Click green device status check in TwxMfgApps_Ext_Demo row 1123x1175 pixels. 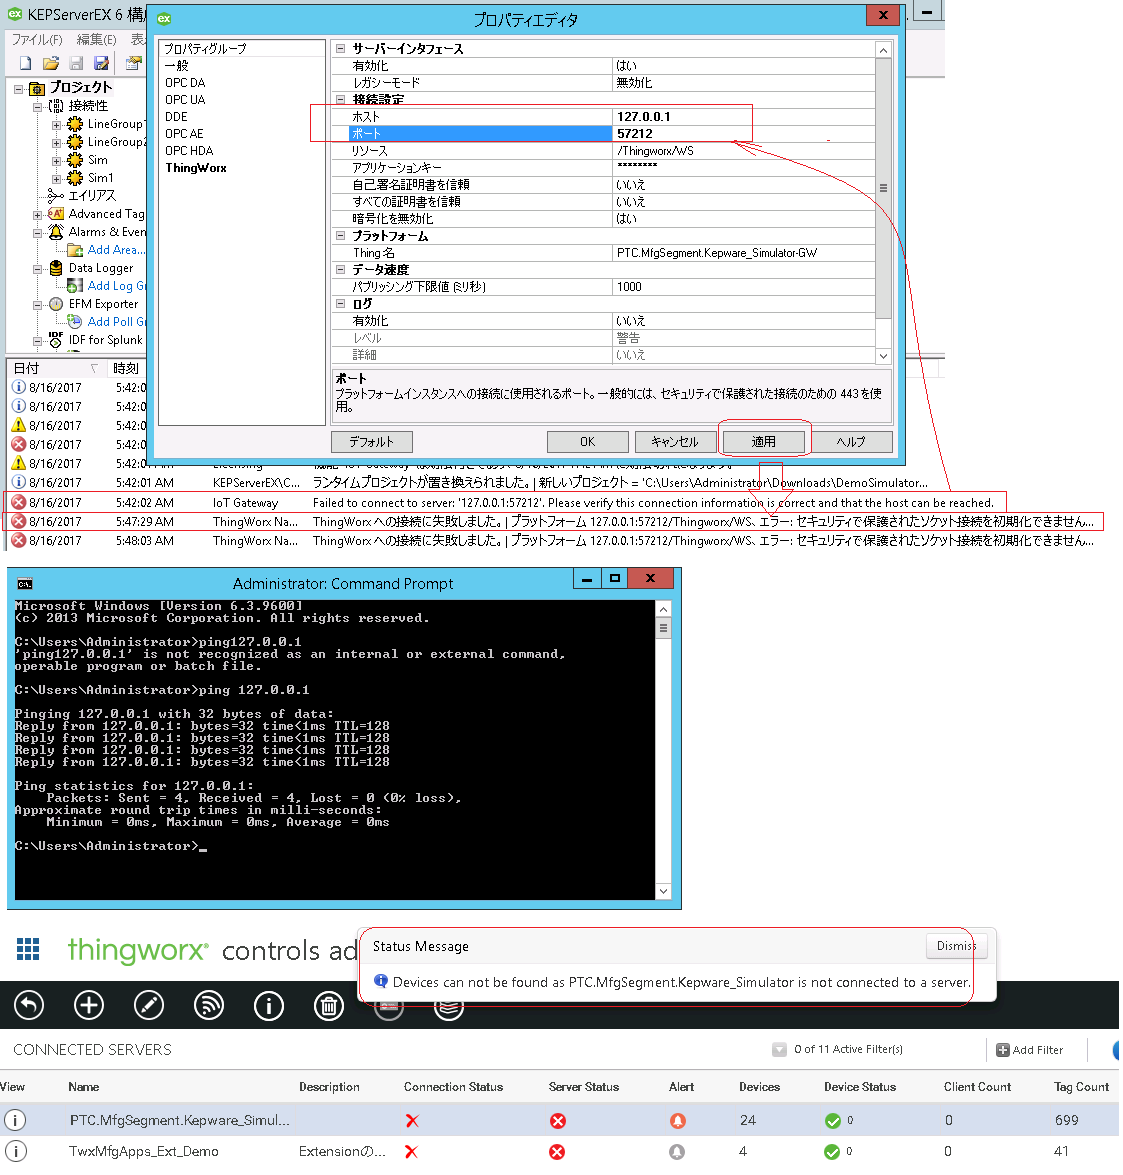point(832,1152)
